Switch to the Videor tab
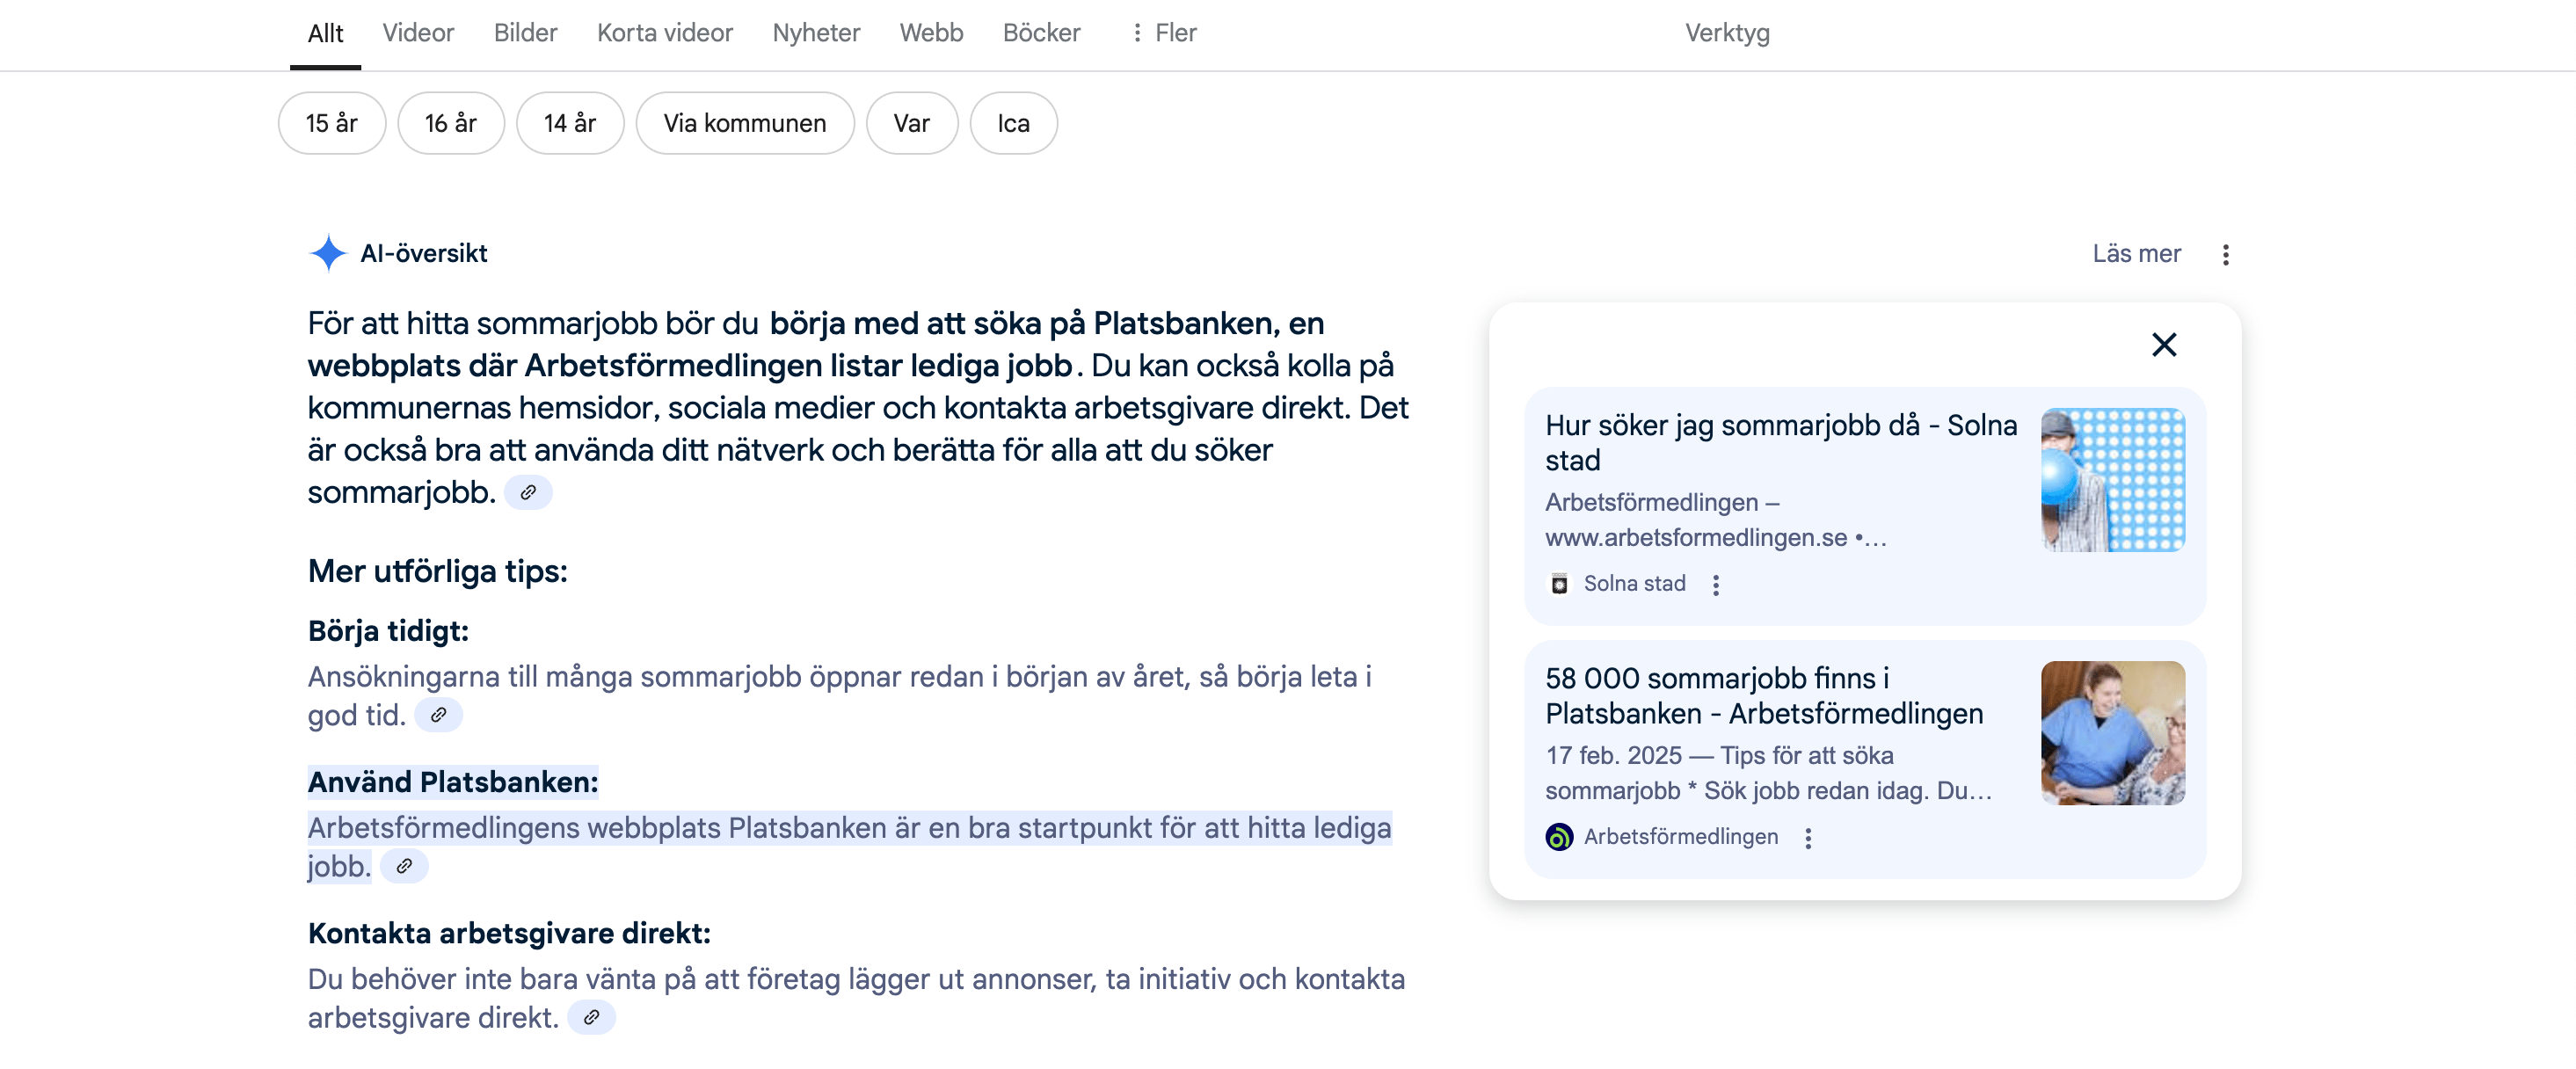The image size is (2576, 1069). click(x=418, y=33)
